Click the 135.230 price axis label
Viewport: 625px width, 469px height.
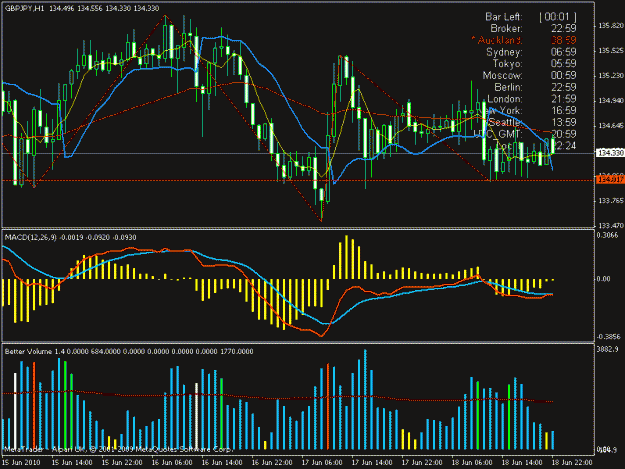(x=610, y=75)
